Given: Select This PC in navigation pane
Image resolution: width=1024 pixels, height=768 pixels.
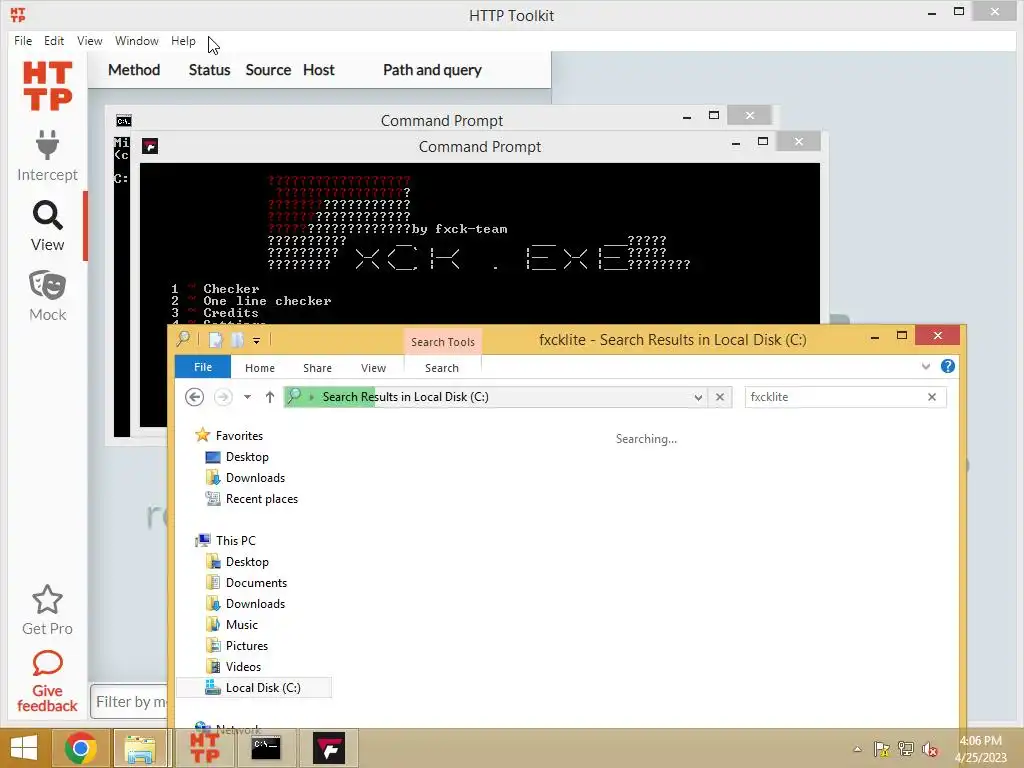Looking at the screenshot, I should pyautogui.click(x=235, y=541).
